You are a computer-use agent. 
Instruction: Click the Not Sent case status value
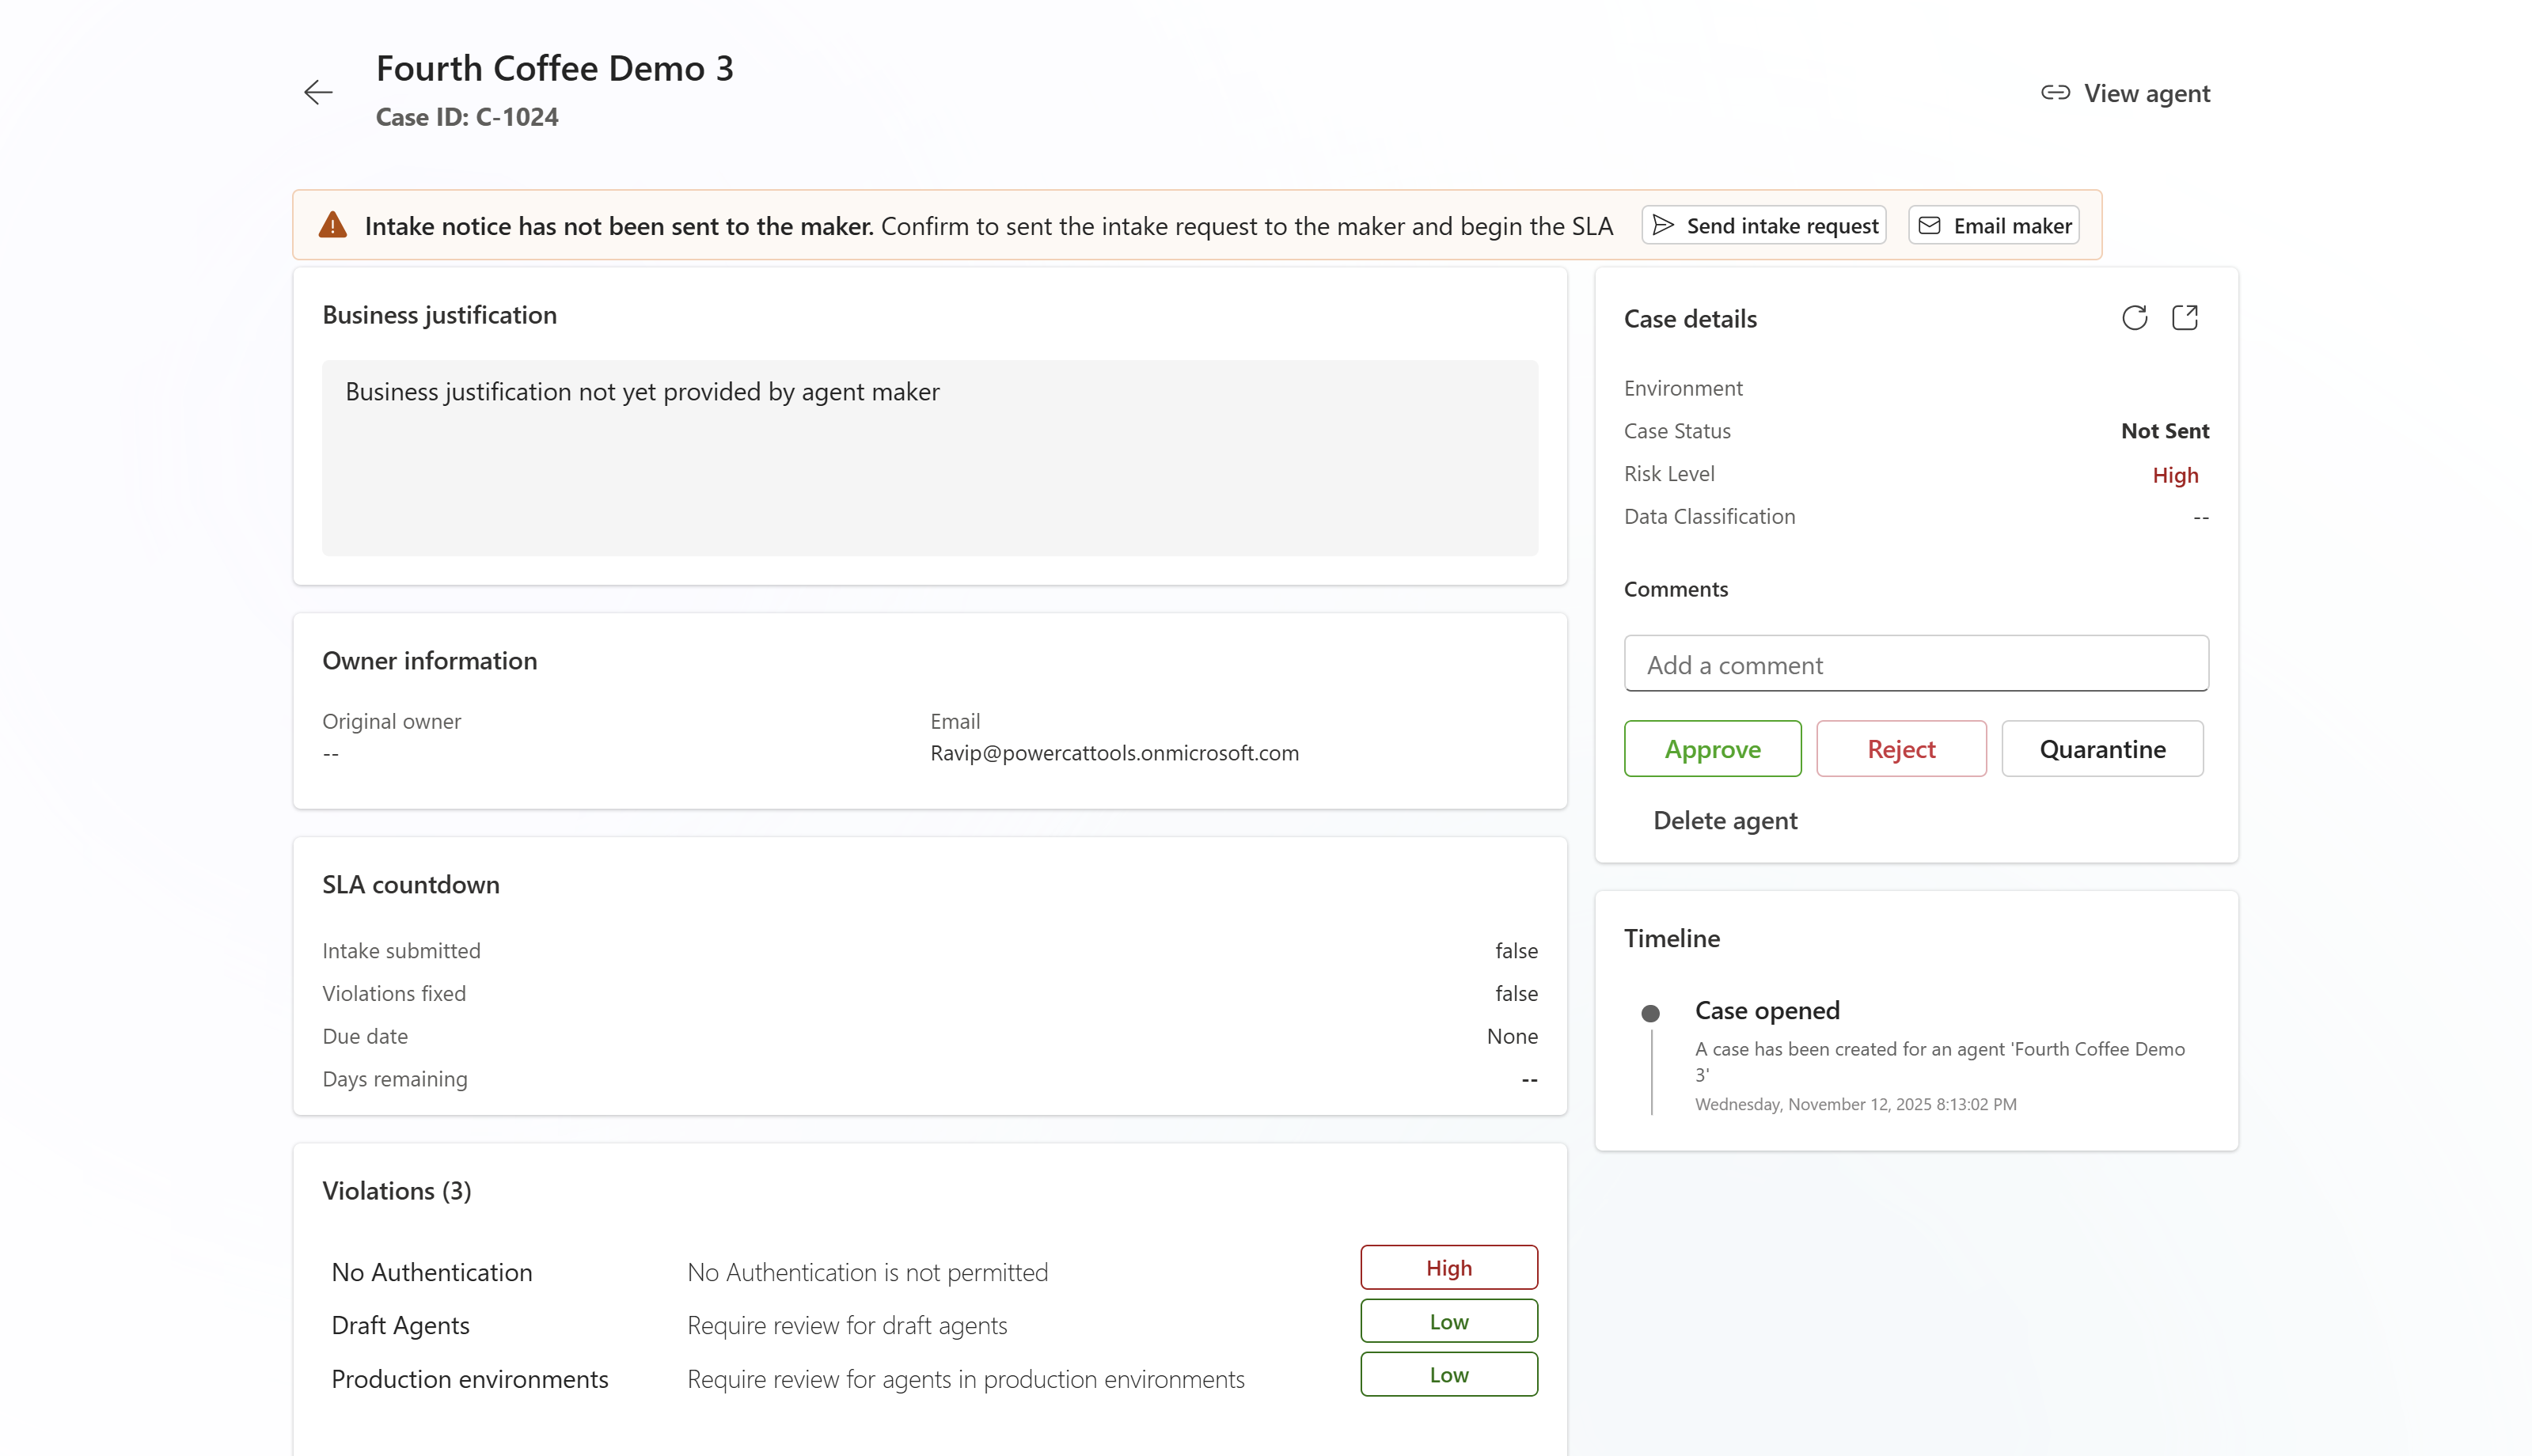pyautogui.click(x=2165, y=431)
